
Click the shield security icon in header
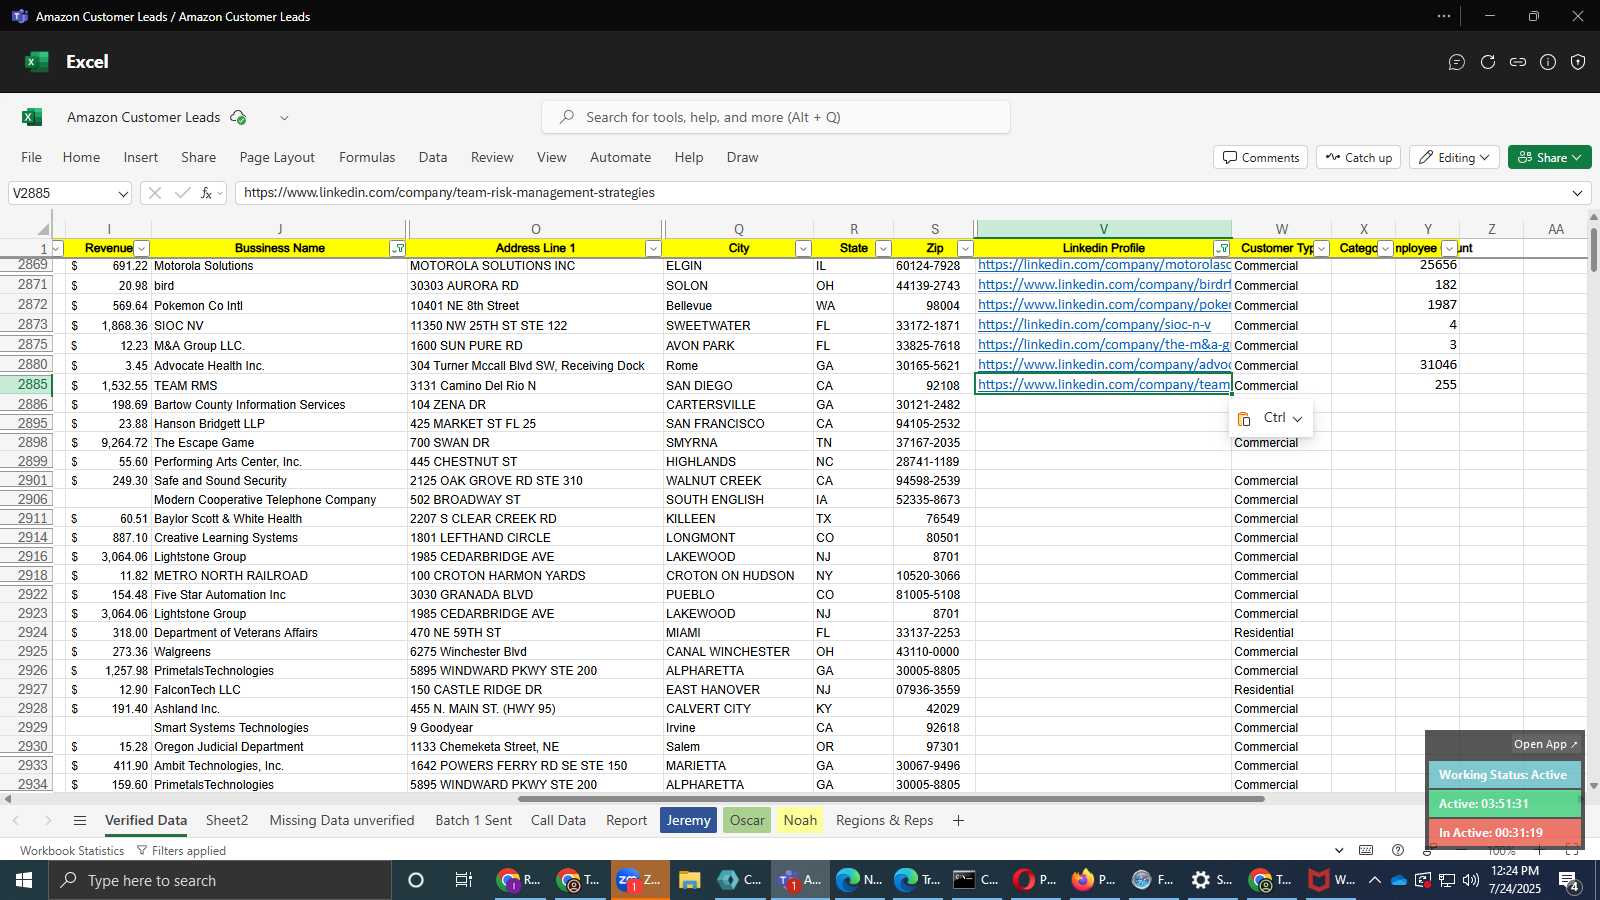1578,62
